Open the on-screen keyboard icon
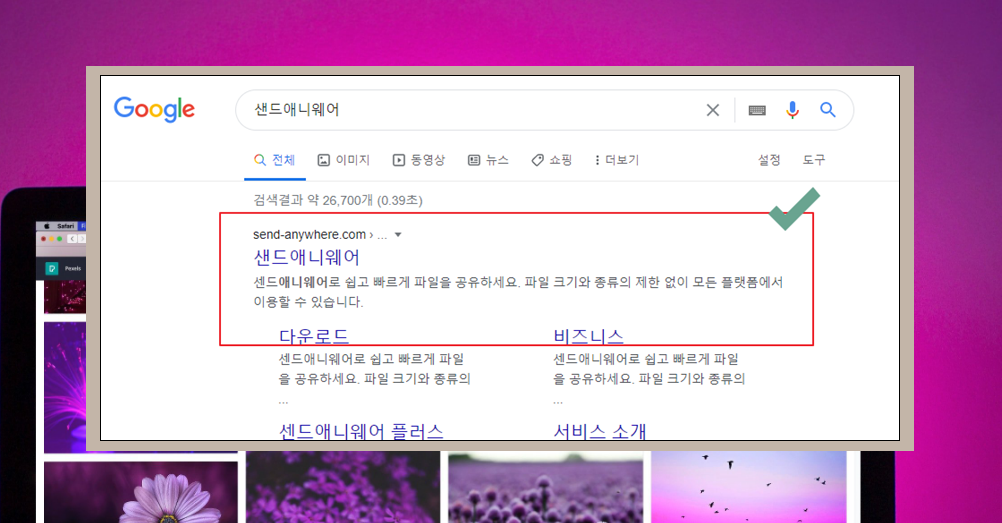Viewport: 1002px width, 523px height. pos(757,110)
